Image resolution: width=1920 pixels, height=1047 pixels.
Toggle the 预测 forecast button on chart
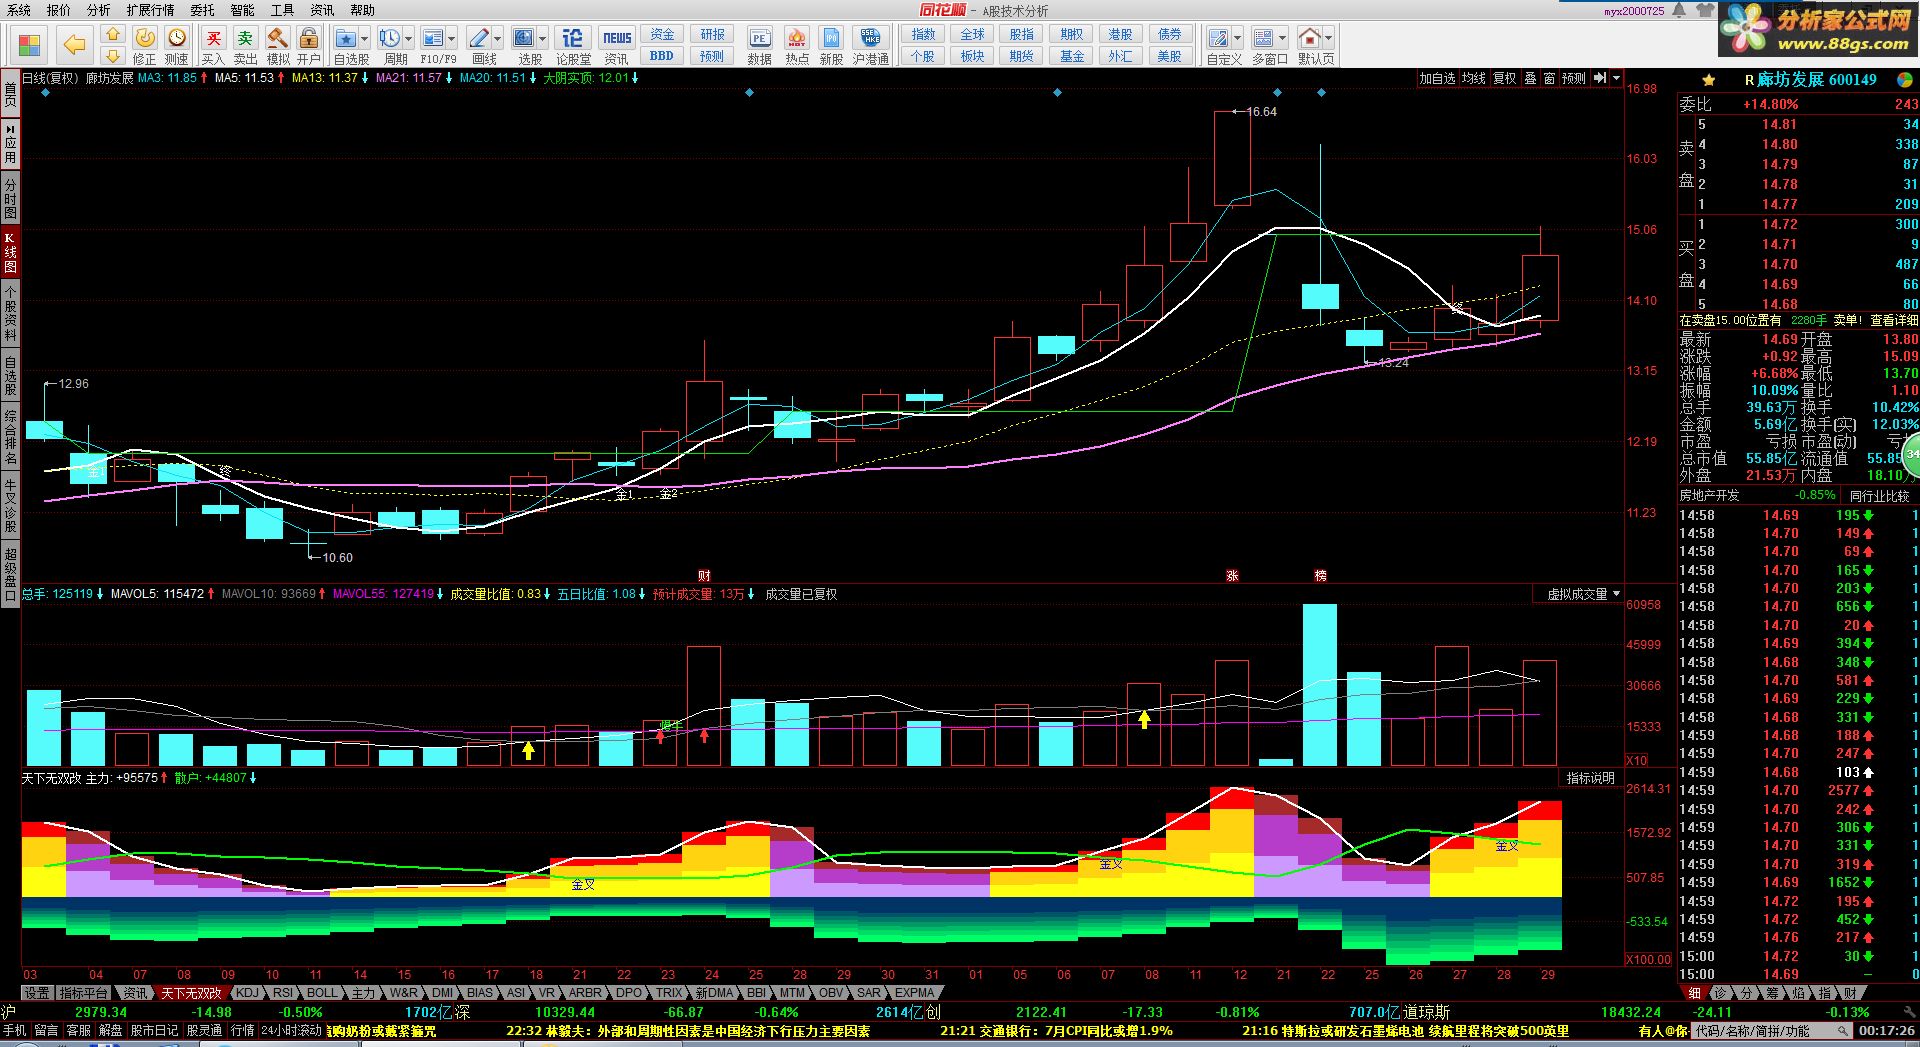[1574, 78]
